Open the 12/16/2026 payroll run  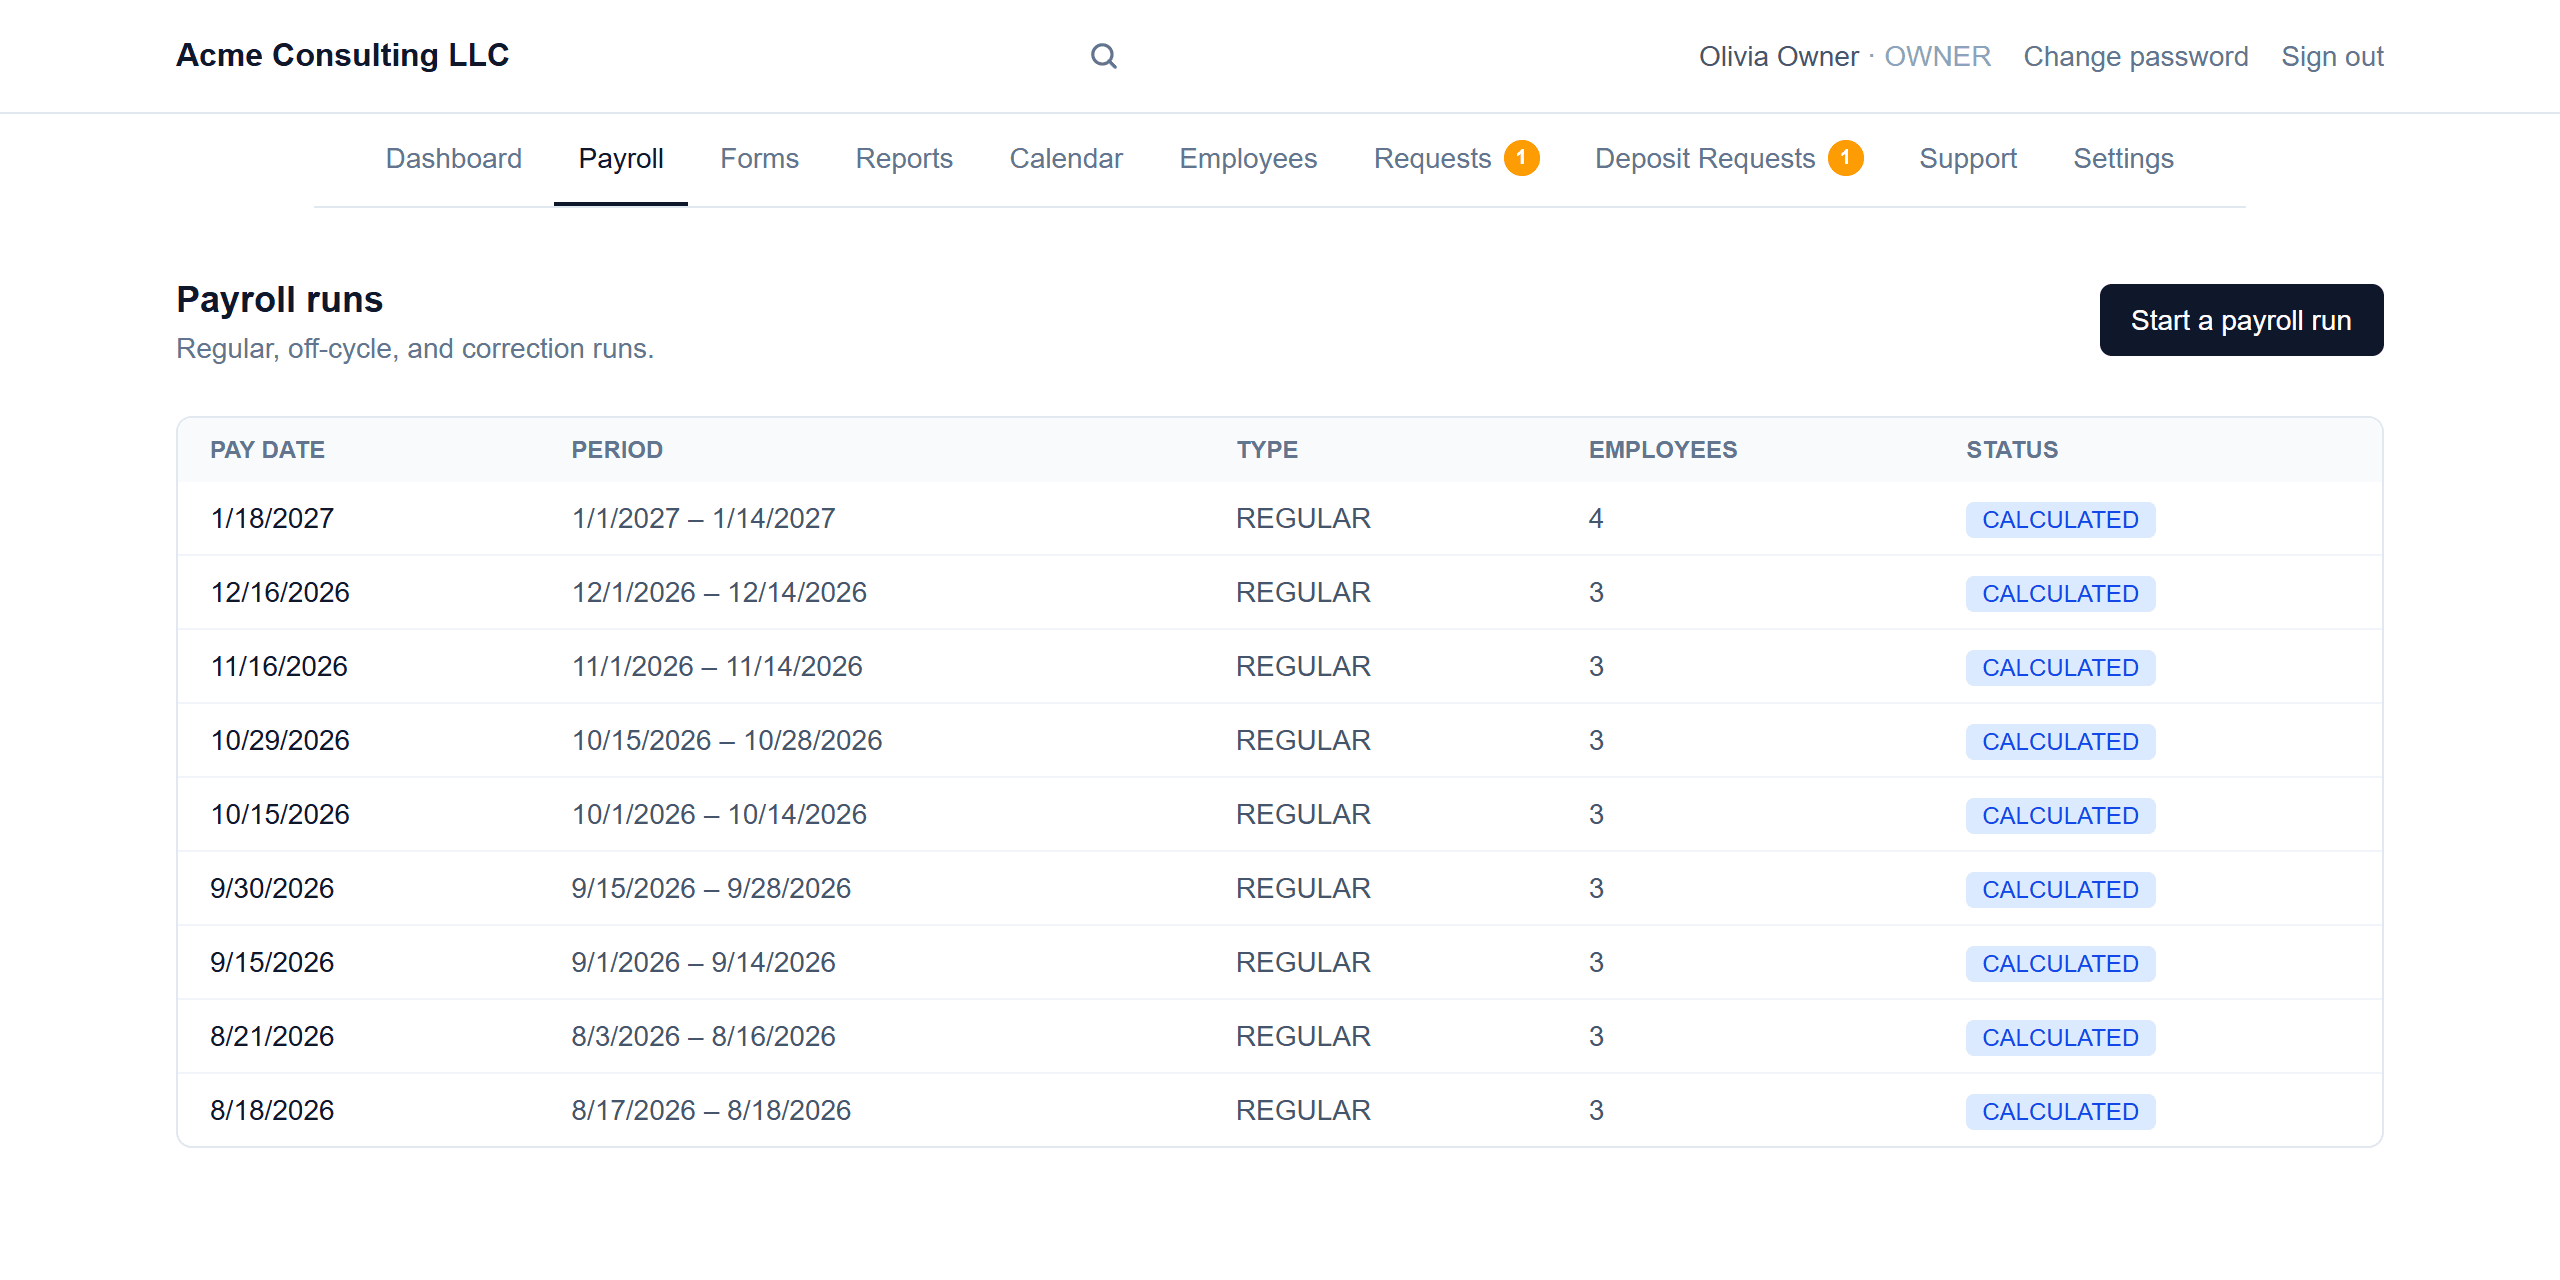280,592
